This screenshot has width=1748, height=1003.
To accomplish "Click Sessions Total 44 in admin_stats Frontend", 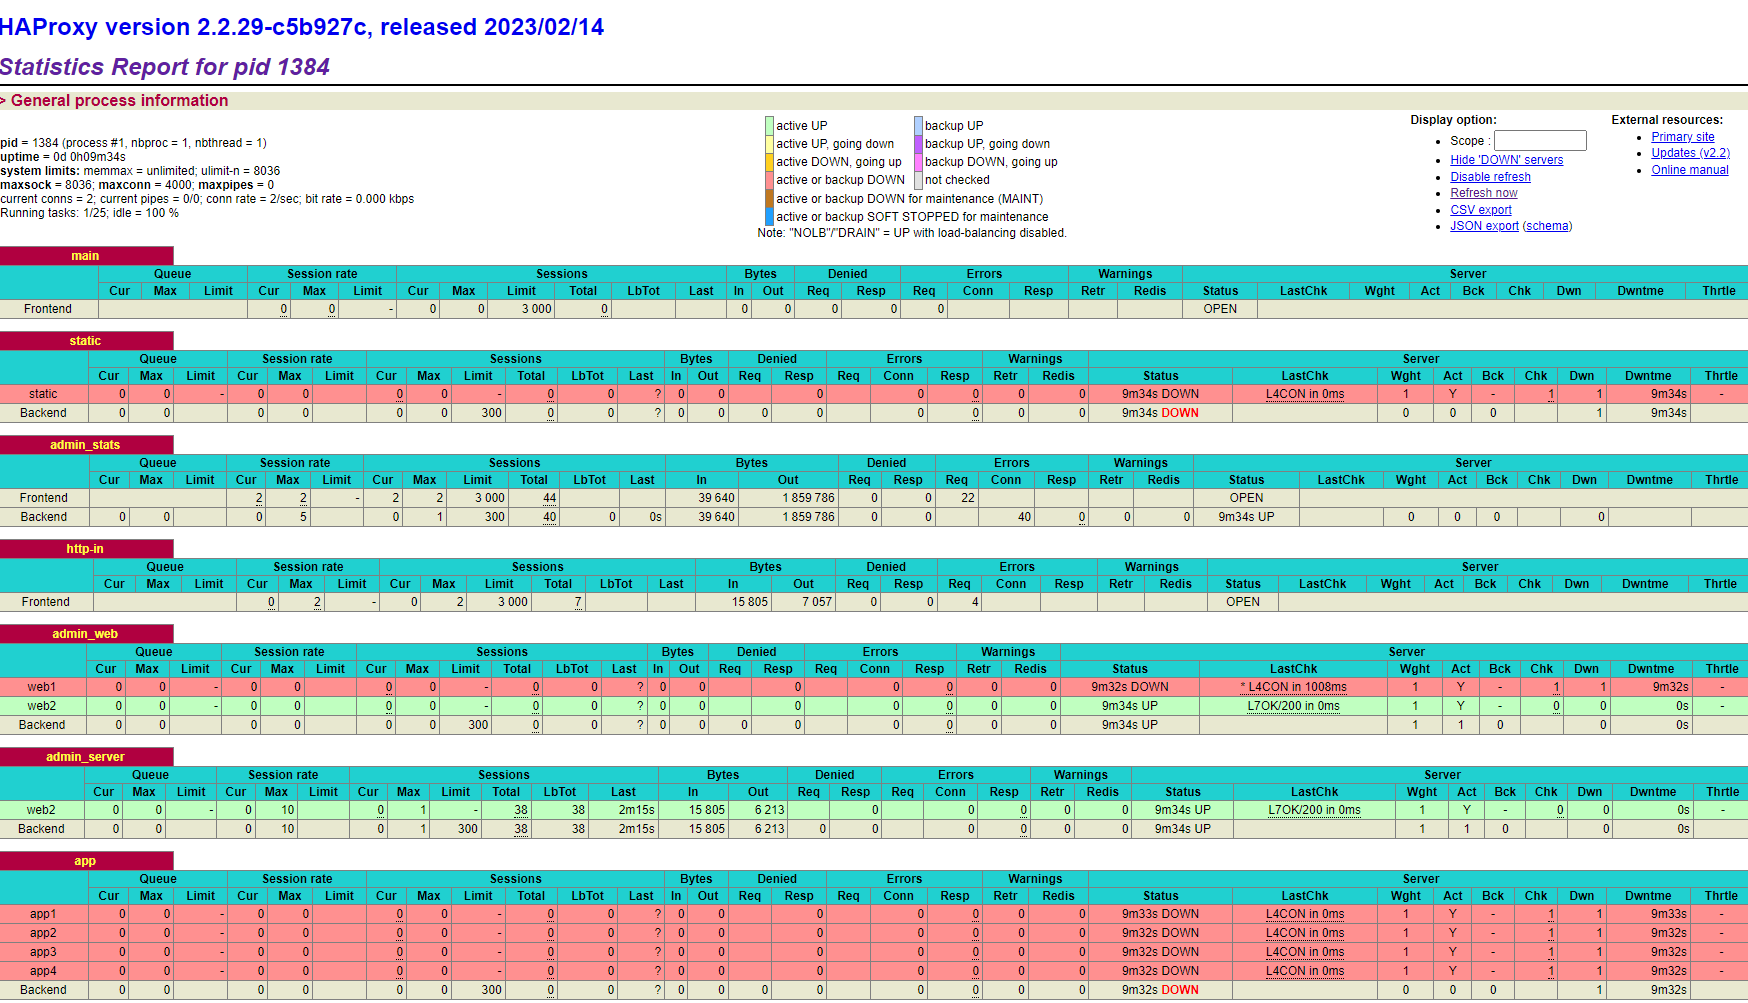I will click(x=549, y=498).
